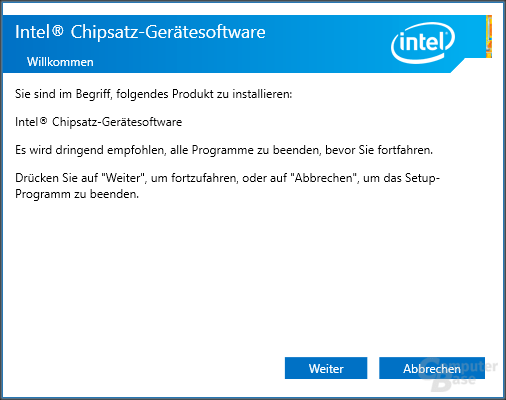Click the ® symbol in the header title
The image size is (506, 400).
(57, 31)
